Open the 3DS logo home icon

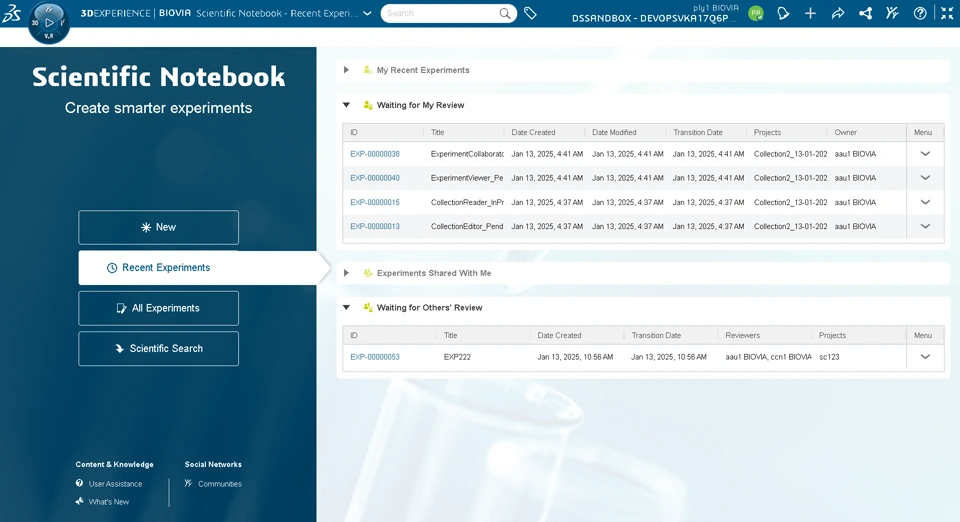coord(12,13)
